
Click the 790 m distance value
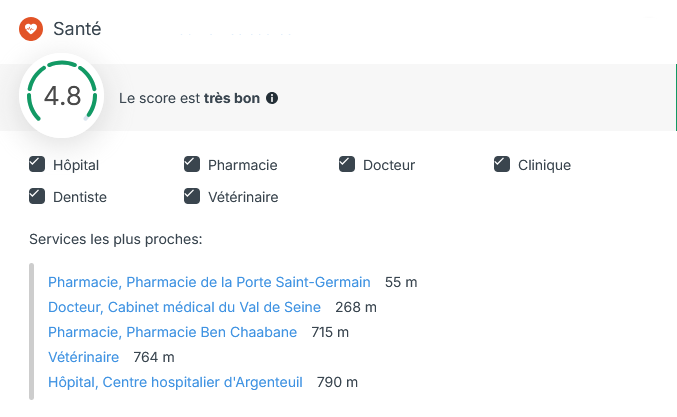(x=337, y=382)
